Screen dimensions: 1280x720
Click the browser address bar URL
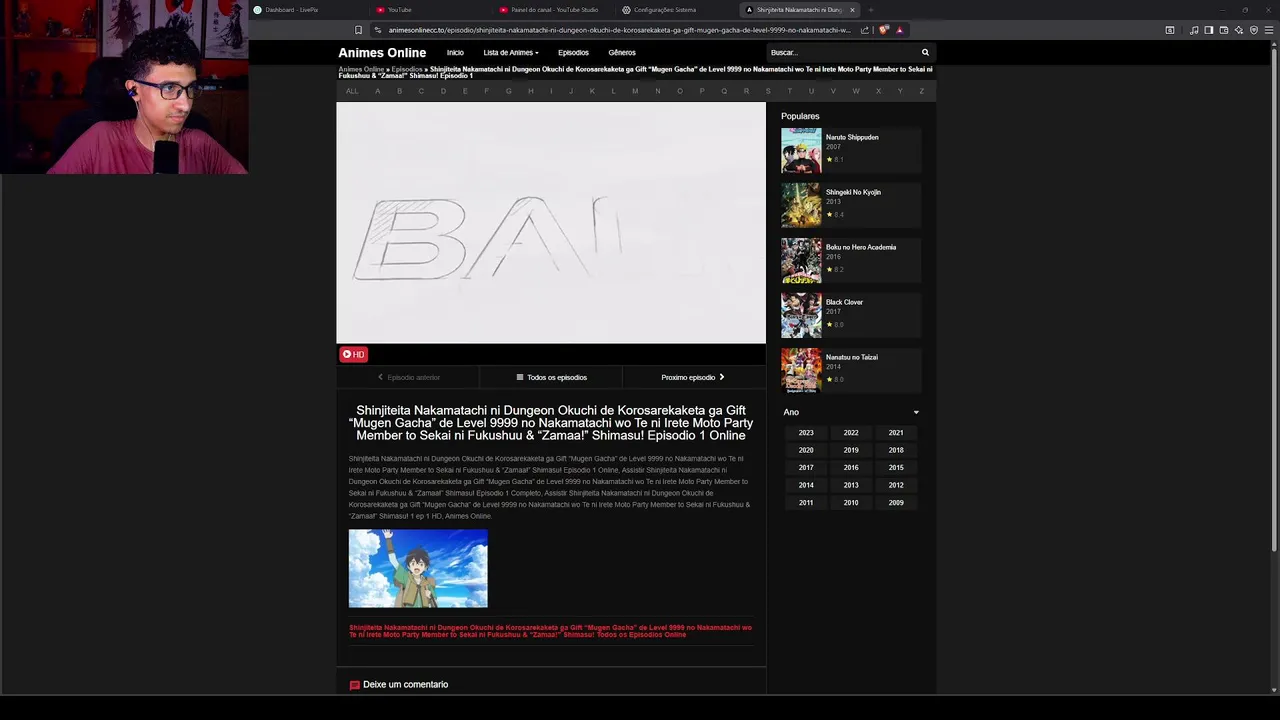click(x=619, y=30)
